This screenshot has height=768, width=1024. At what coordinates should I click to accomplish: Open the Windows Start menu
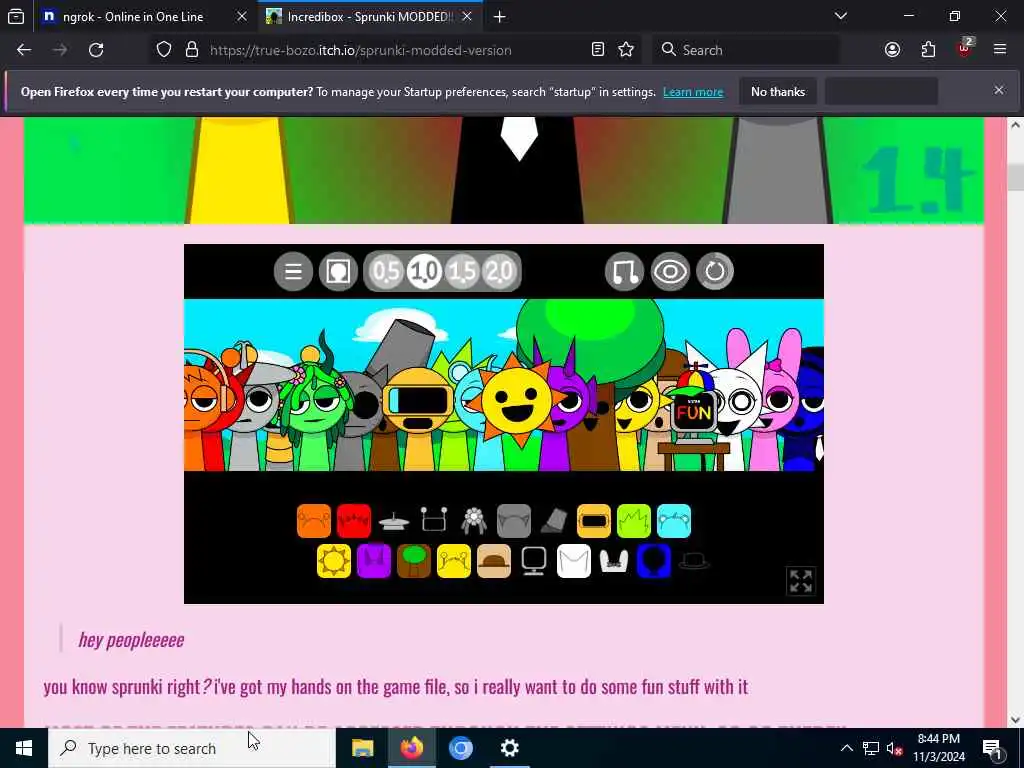24,748
